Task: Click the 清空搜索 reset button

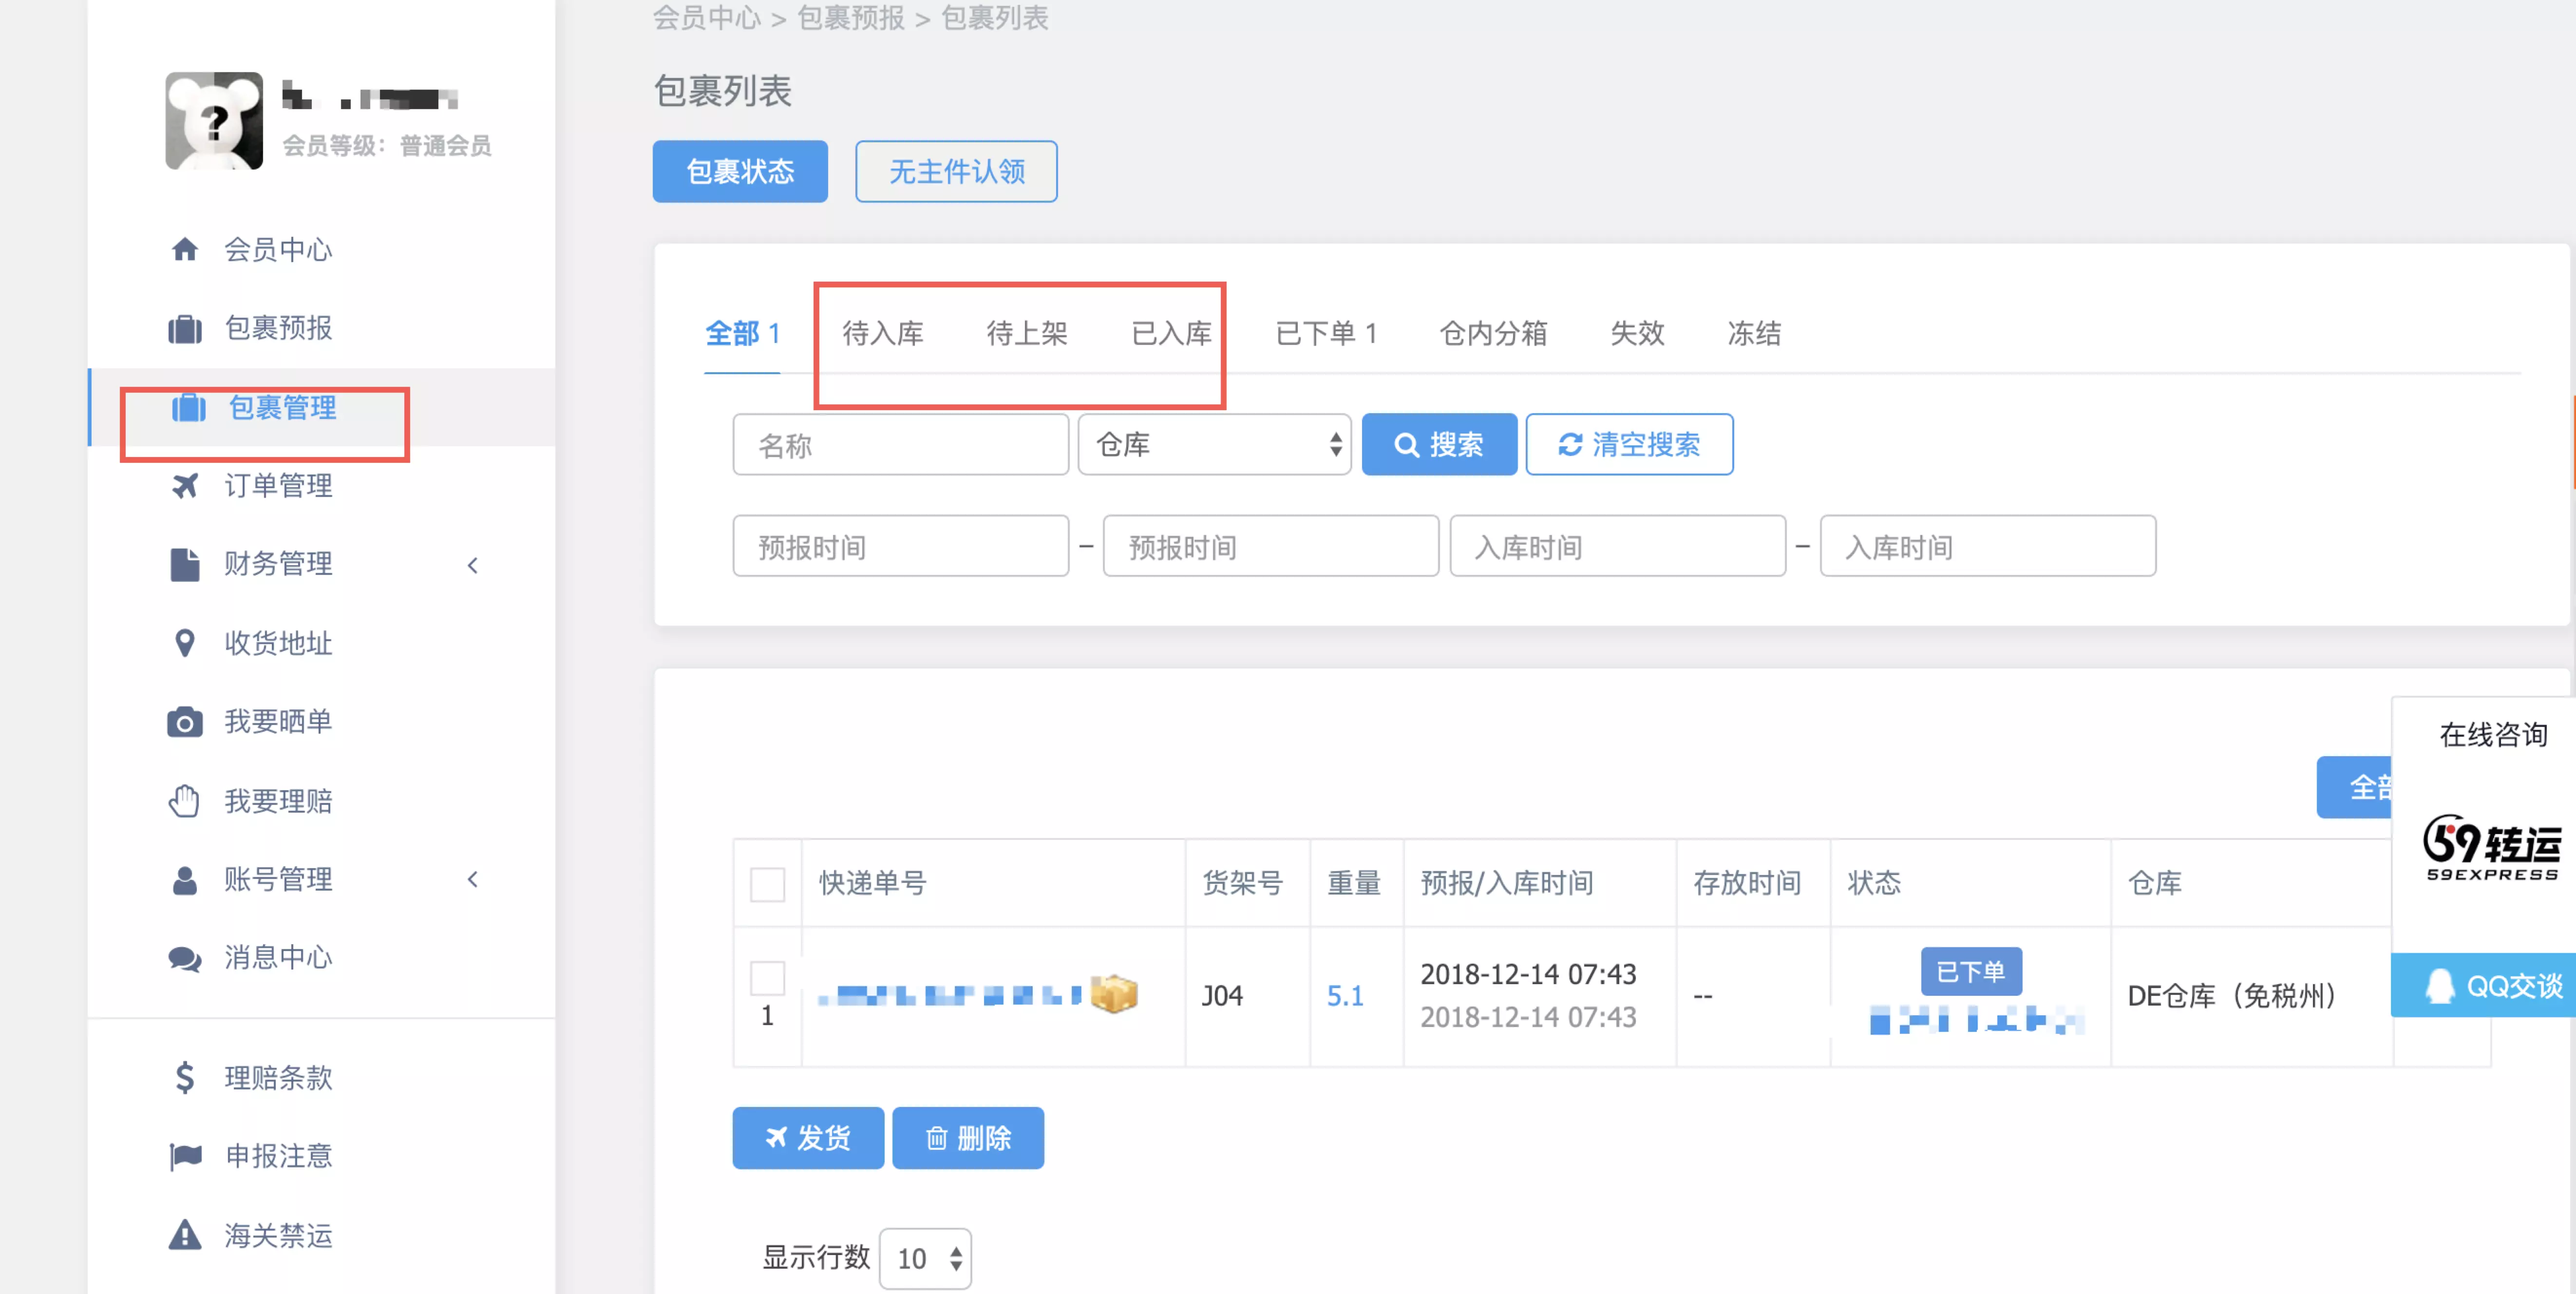Action: coord(1629,445)
